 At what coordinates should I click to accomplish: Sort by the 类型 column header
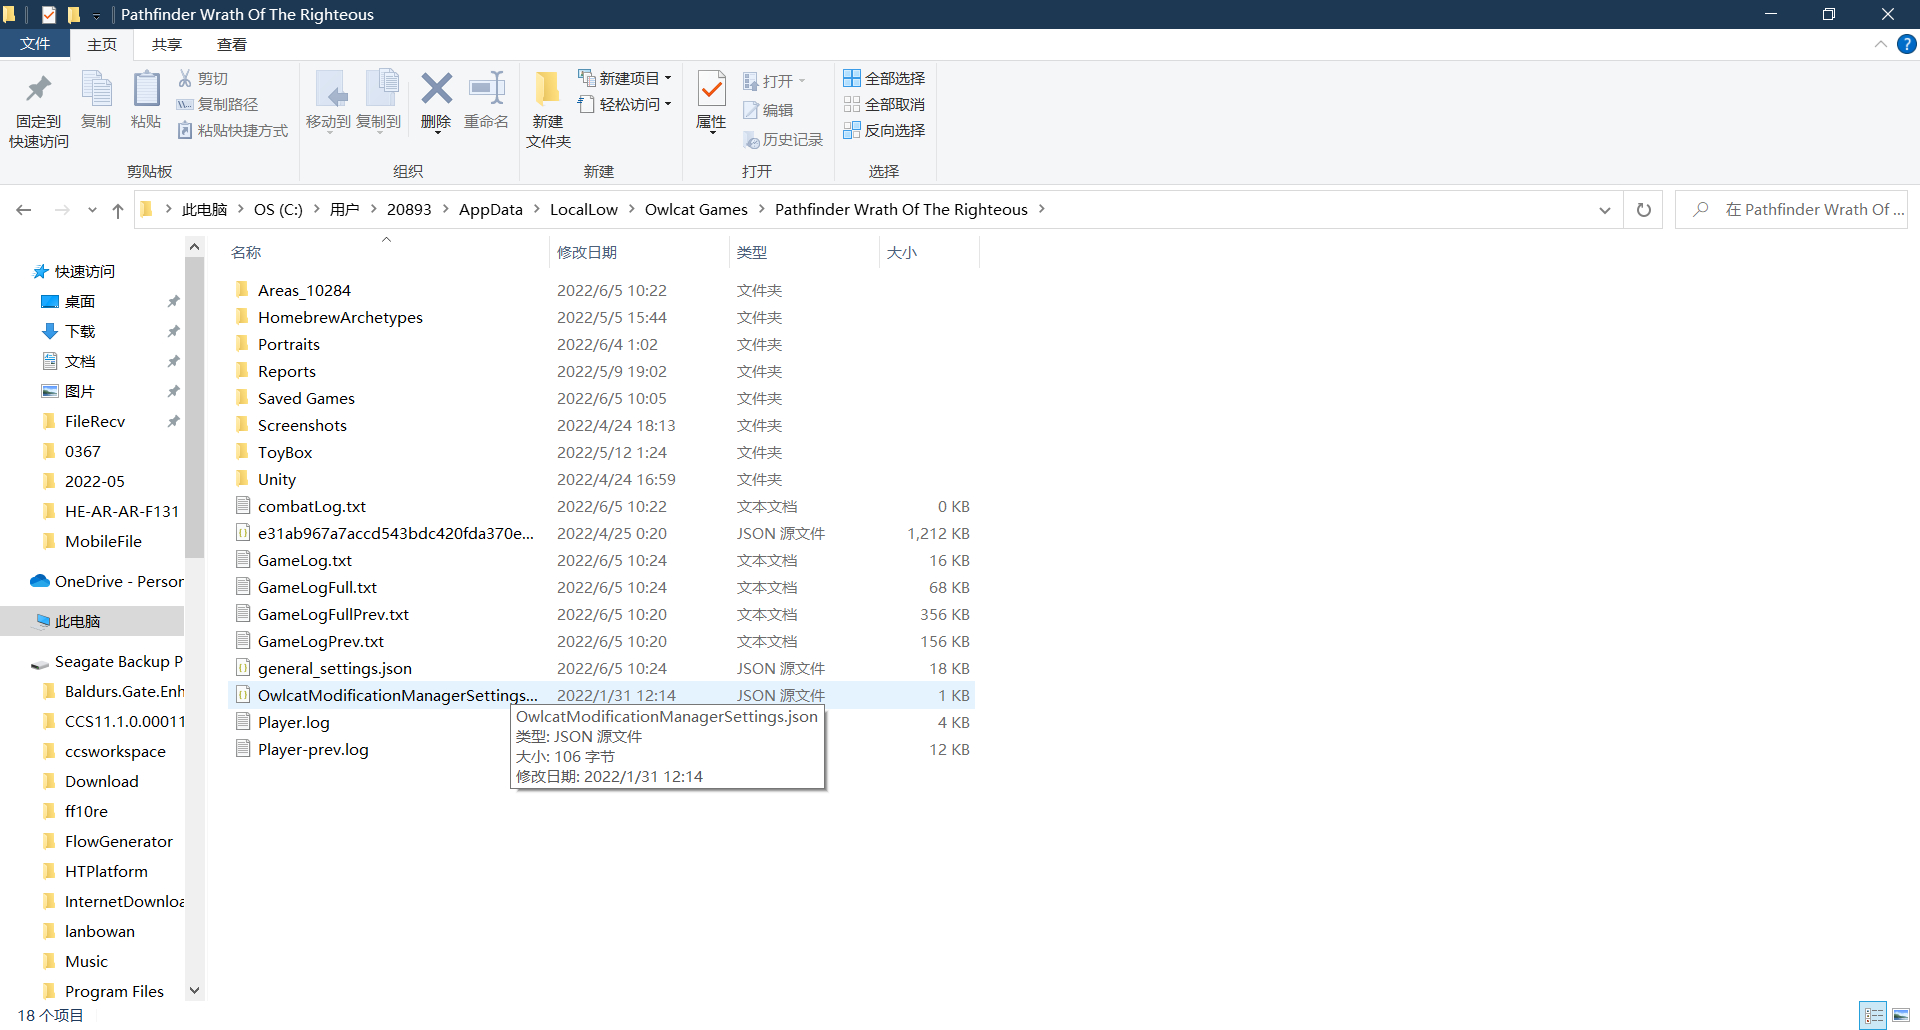click(804, 252)
